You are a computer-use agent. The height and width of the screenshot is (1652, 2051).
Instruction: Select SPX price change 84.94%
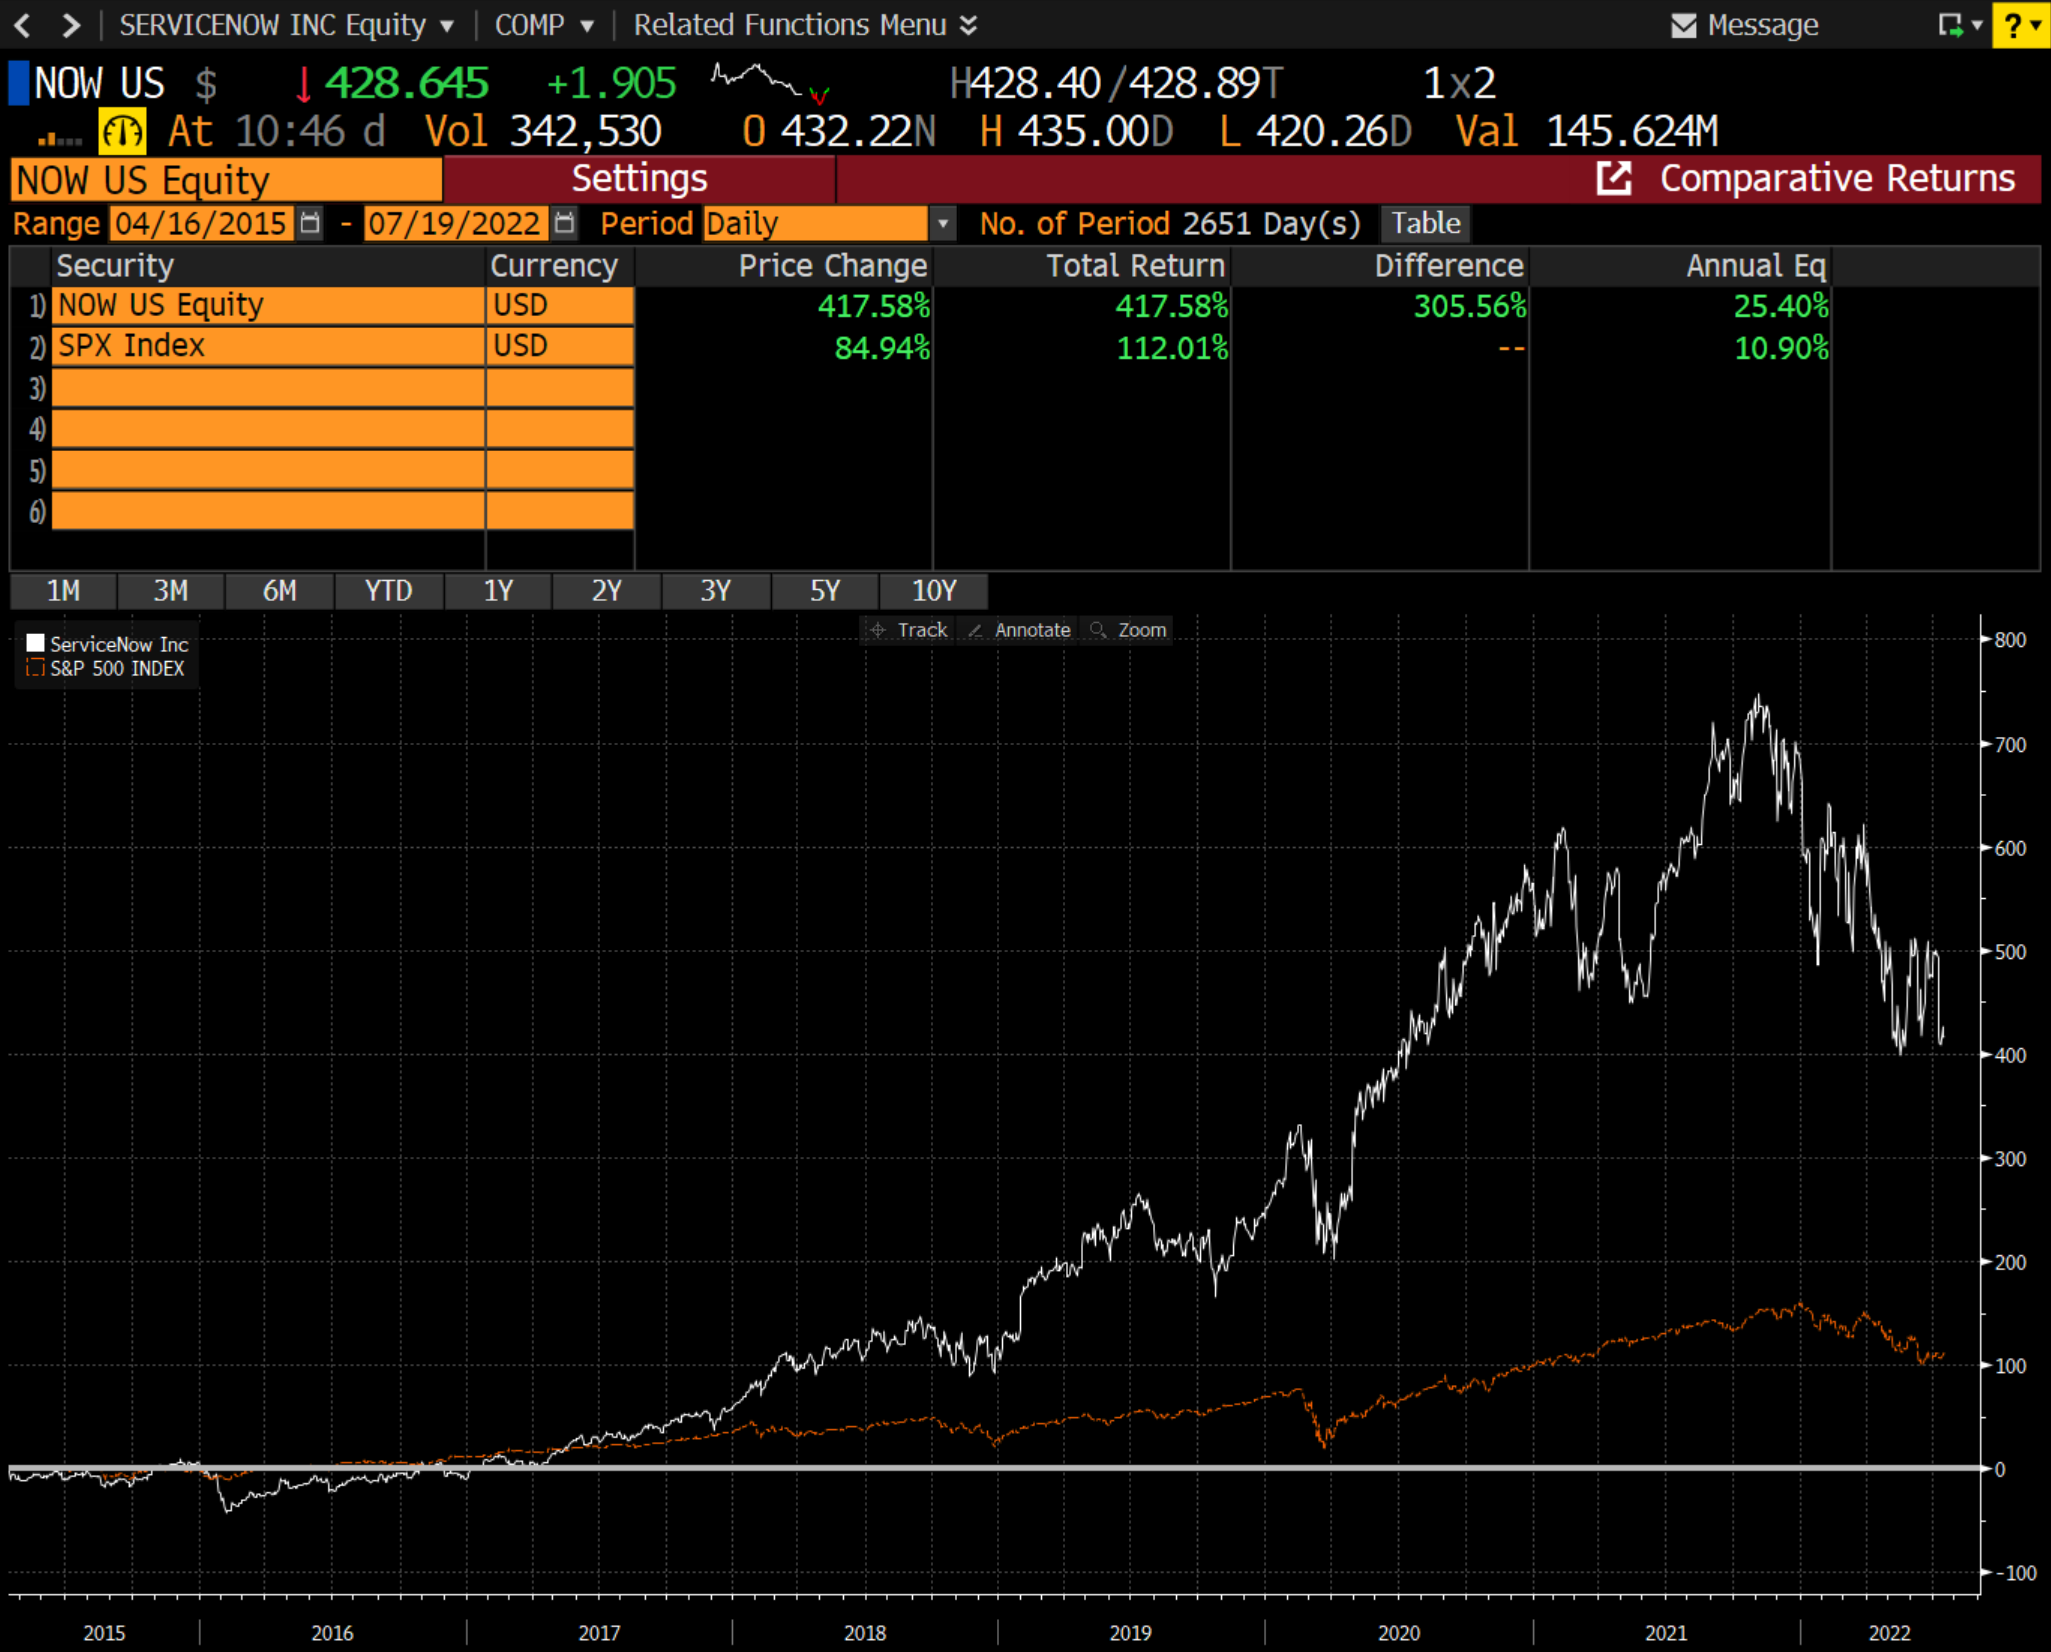point(882,348)
